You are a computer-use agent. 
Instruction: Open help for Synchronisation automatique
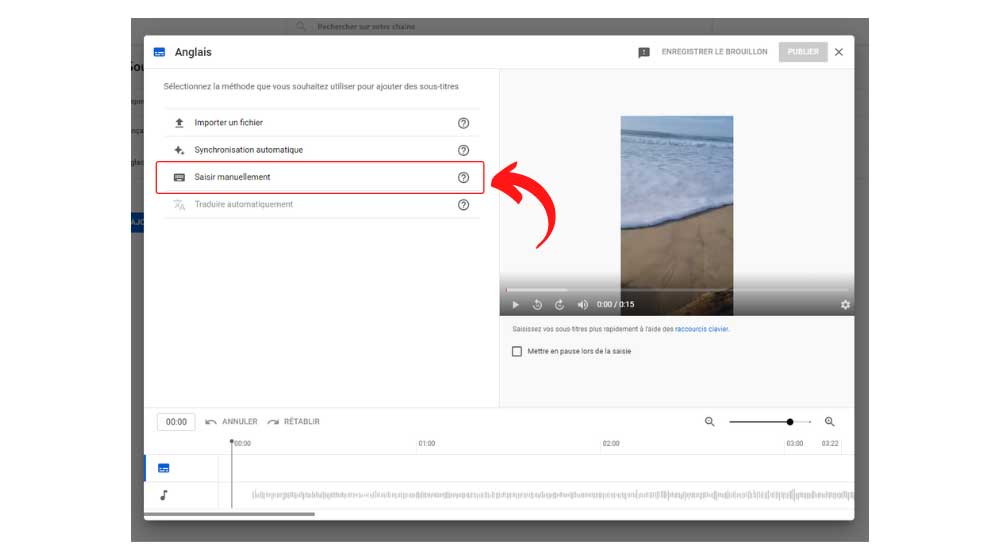(x=464, y=151)
